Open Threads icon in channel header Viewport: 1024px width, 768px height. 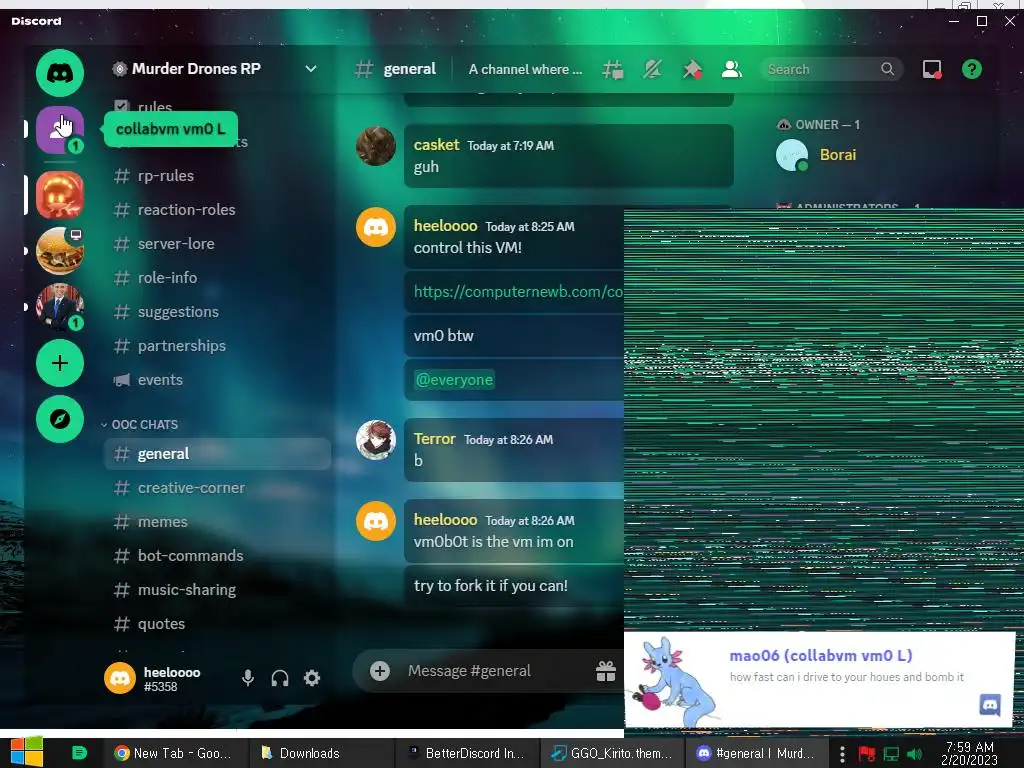(x=613, y=69)
